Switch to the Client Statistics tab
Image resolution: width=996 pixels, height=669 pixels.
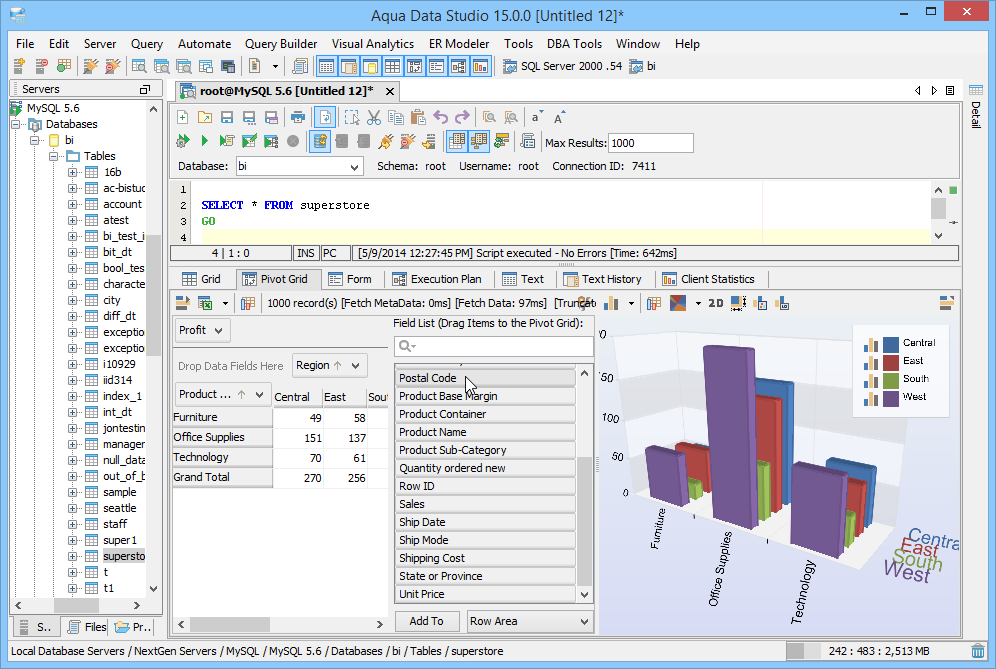pyautogui.click(x=709, y=280)
